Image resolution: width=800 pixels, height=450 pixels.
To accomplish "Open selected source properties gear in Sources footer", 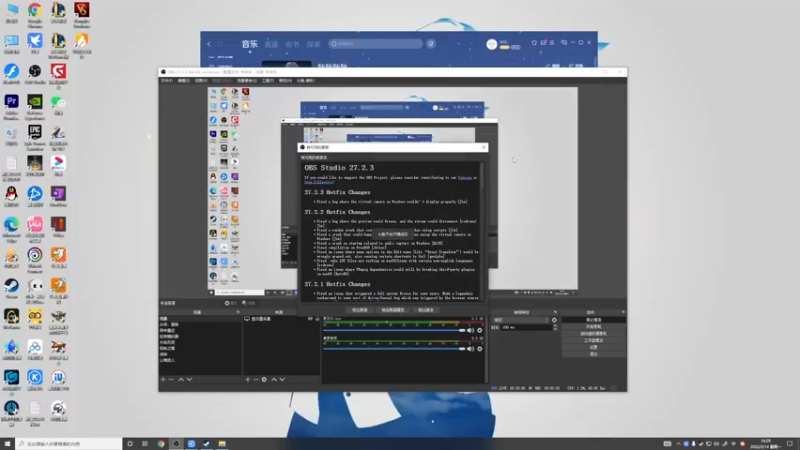I will 264,380.
